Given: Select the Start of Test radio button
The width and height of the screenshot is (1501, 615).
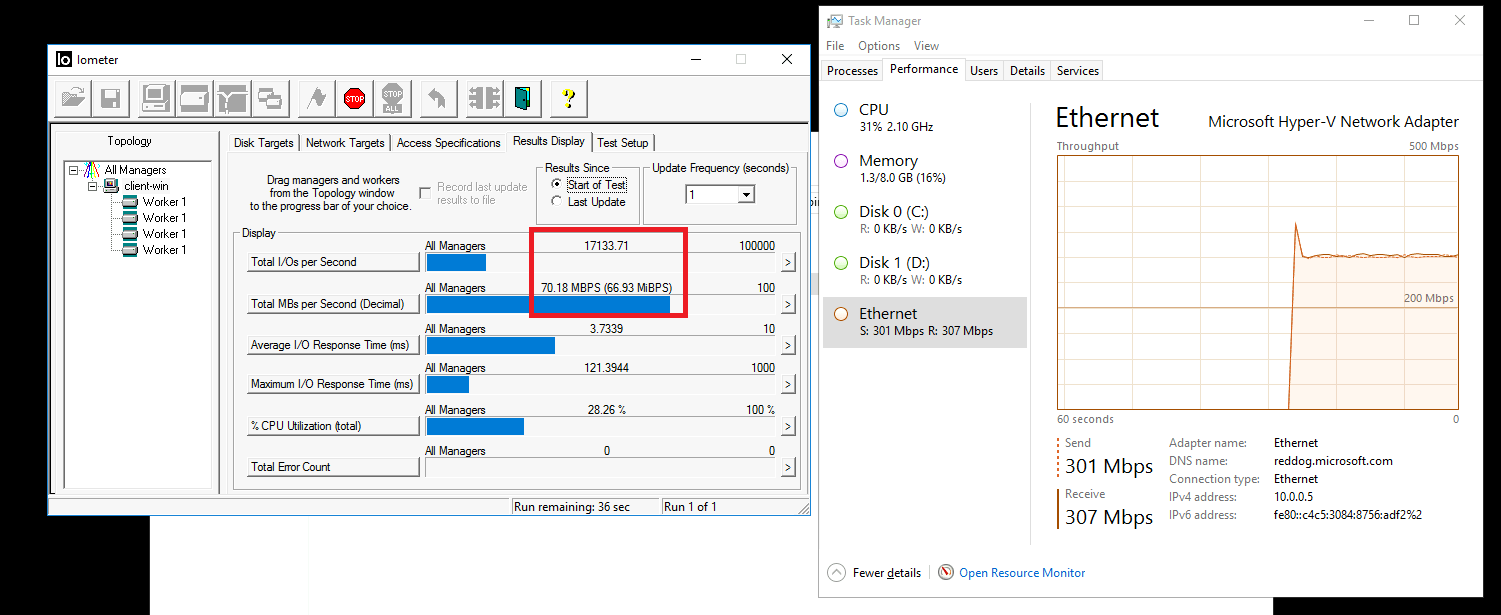Looking at the screenshot, I should pos(557,185).
